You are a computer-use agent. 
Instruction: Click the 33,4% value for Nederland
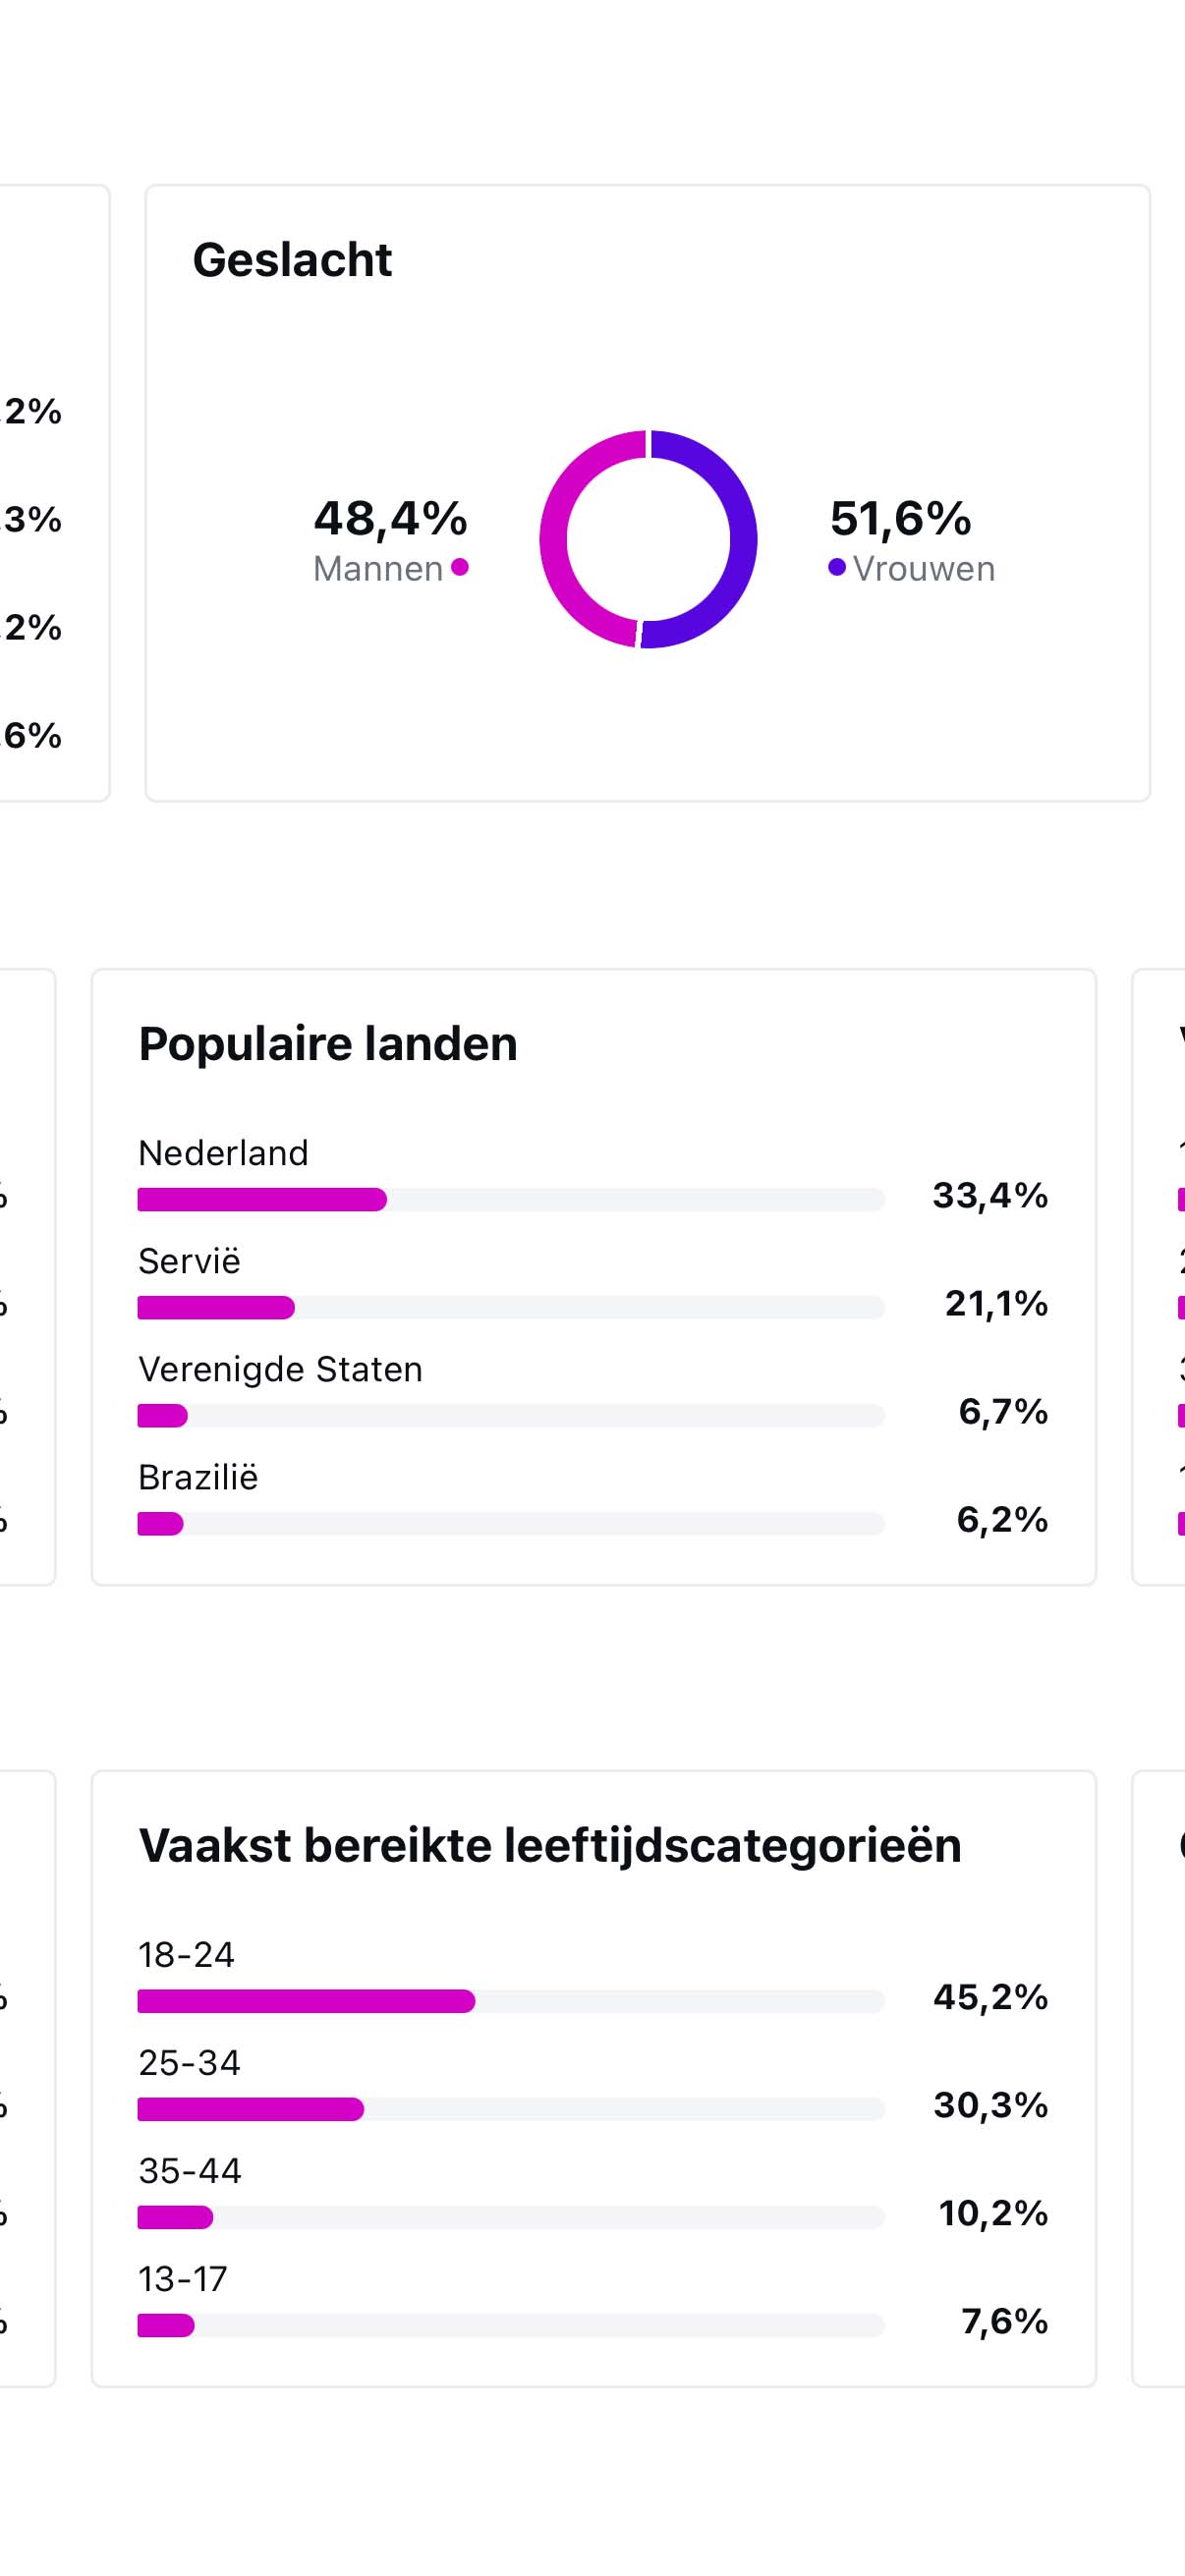(x=990, y=1195)
